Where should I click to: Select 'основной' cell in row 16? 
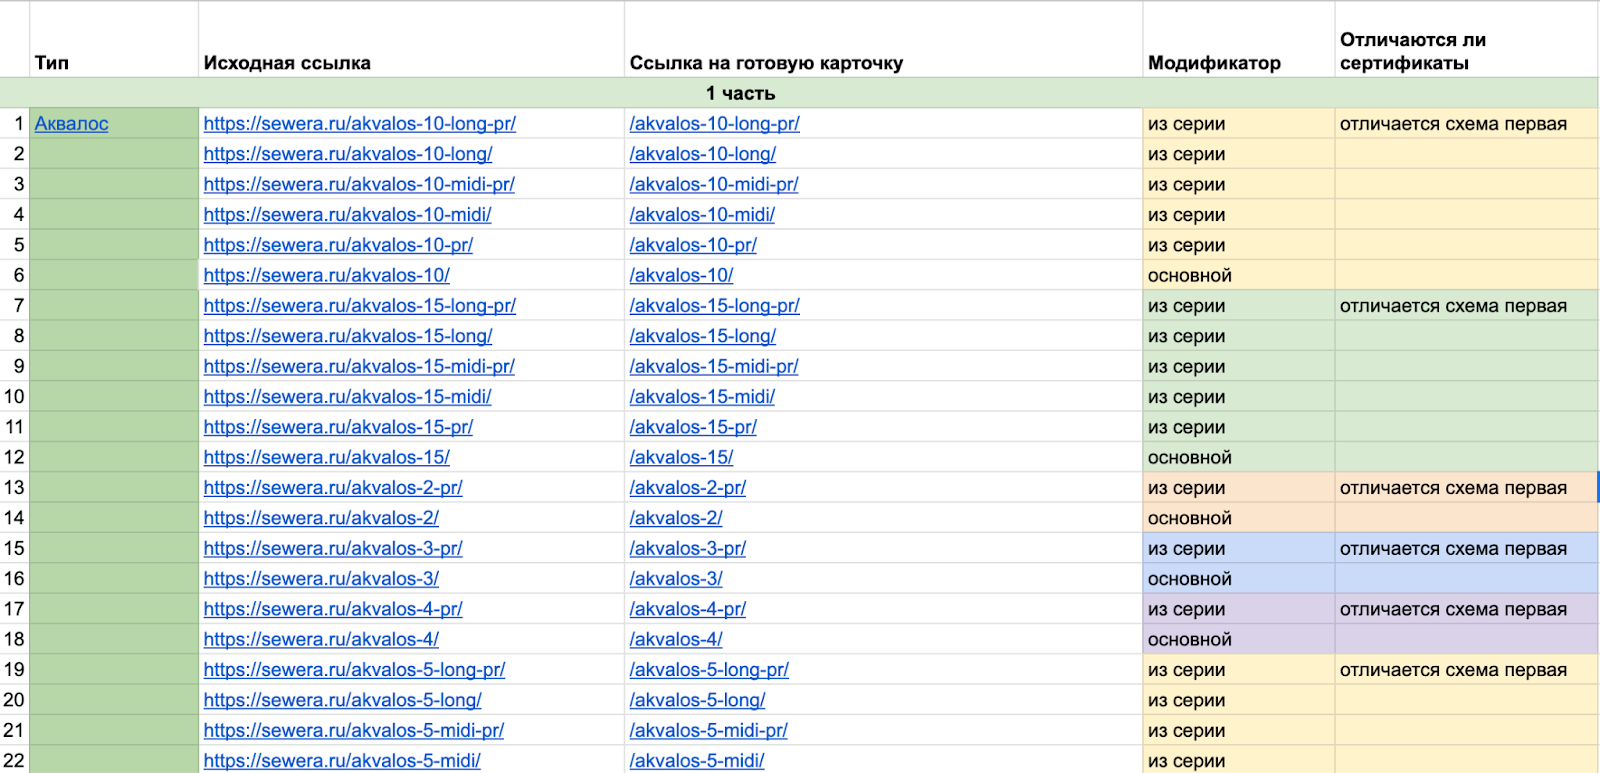1238,579
